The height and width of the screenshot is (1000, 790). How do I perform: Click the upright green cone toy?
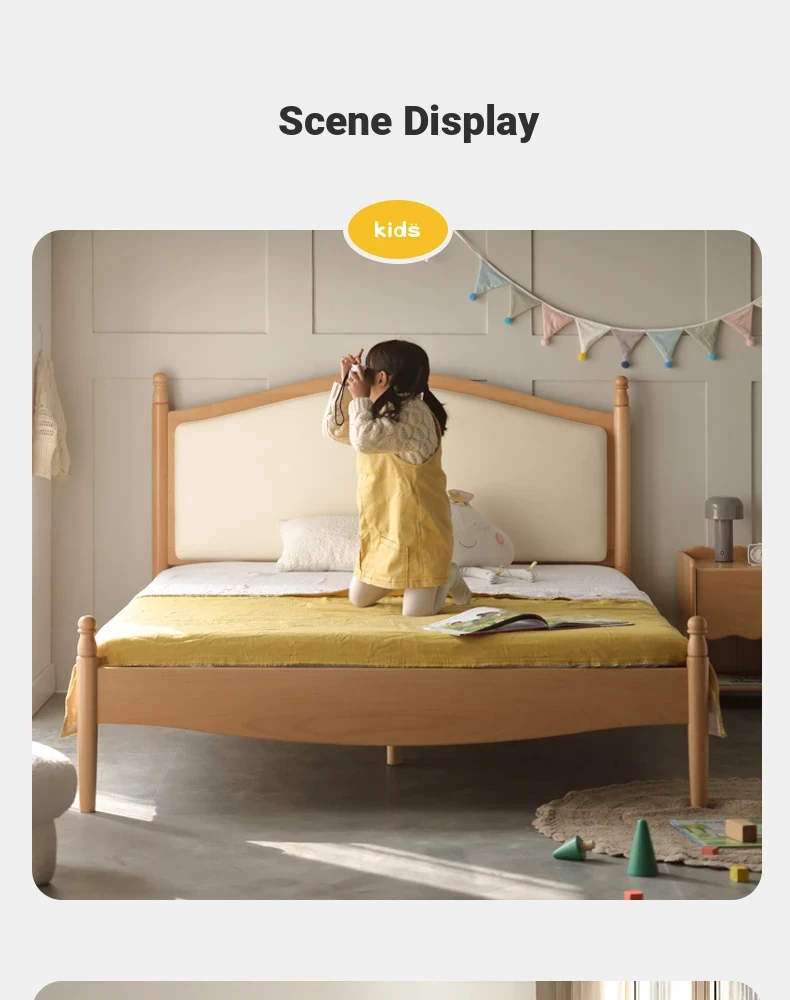point(642,848)
